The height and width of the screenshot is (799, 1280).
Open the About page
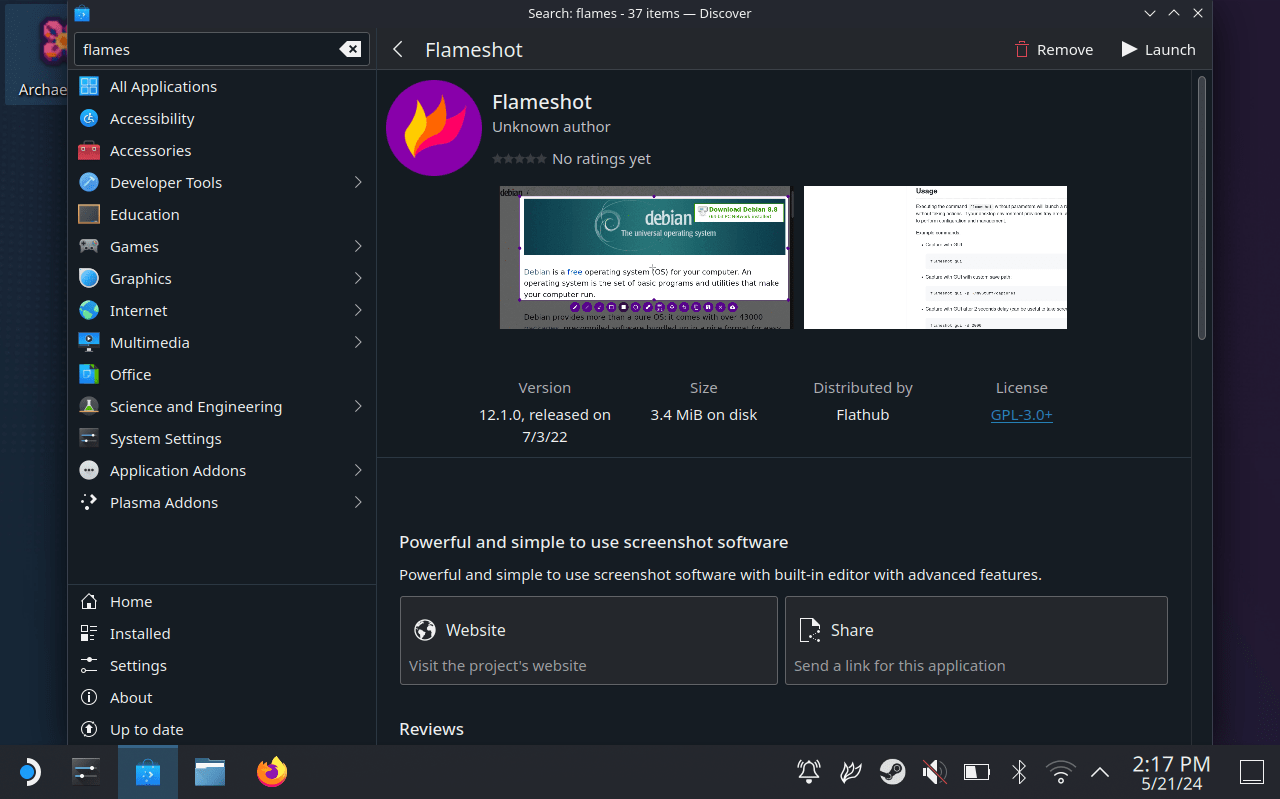(222, 697)
